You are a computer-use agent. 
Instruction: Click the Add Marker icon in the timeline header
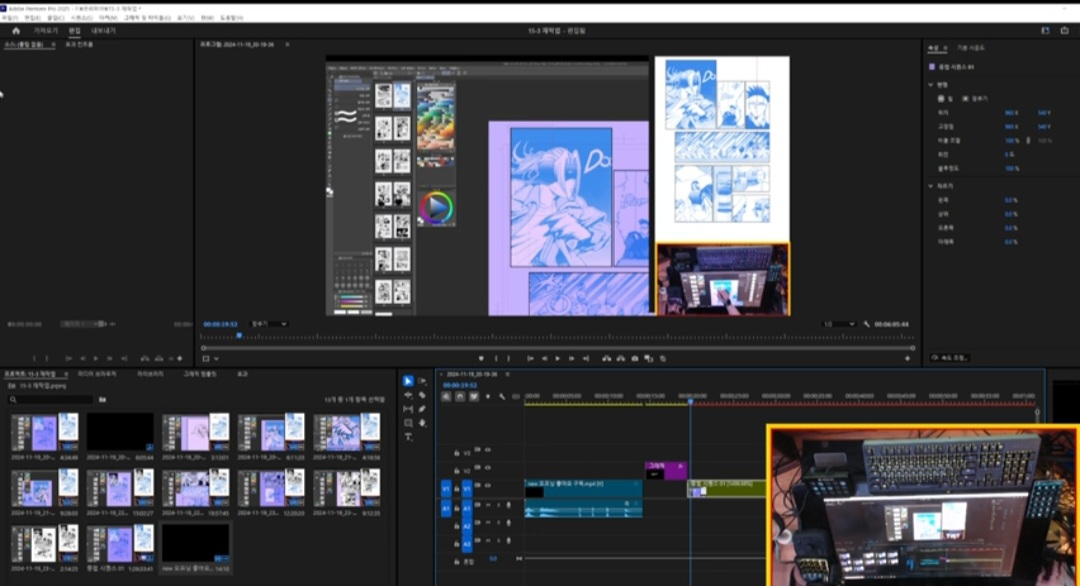click(x=488, y=397)
